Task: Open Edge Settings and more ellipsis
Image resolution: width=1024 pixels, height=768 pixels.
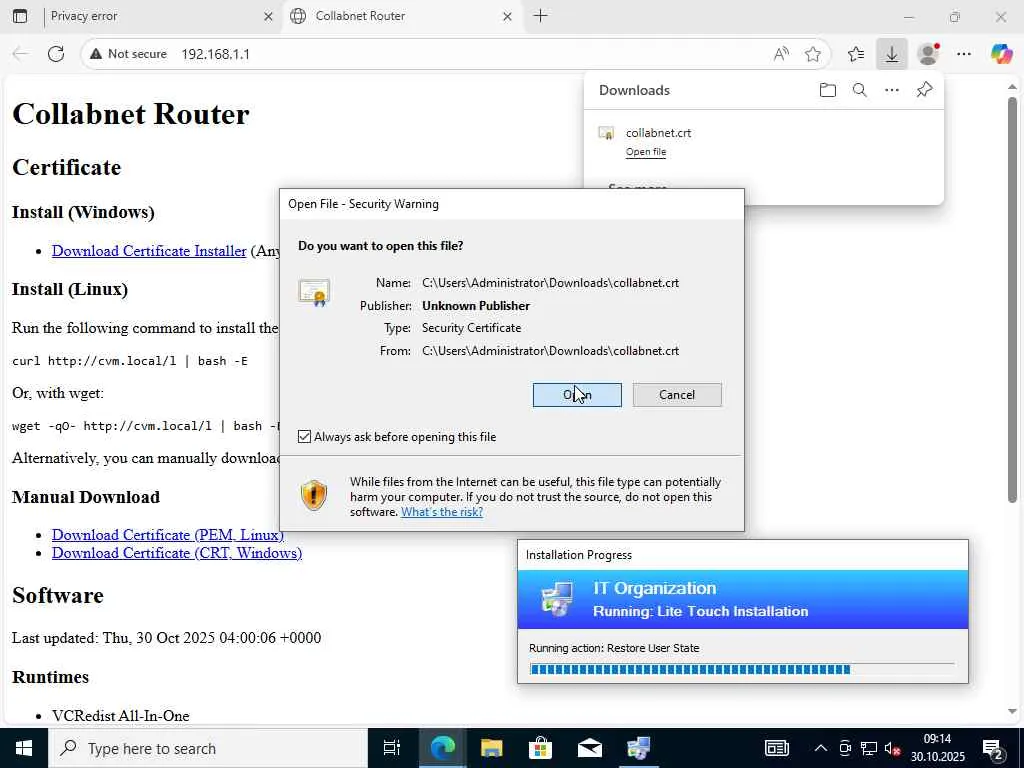Action: click(964, 54)
